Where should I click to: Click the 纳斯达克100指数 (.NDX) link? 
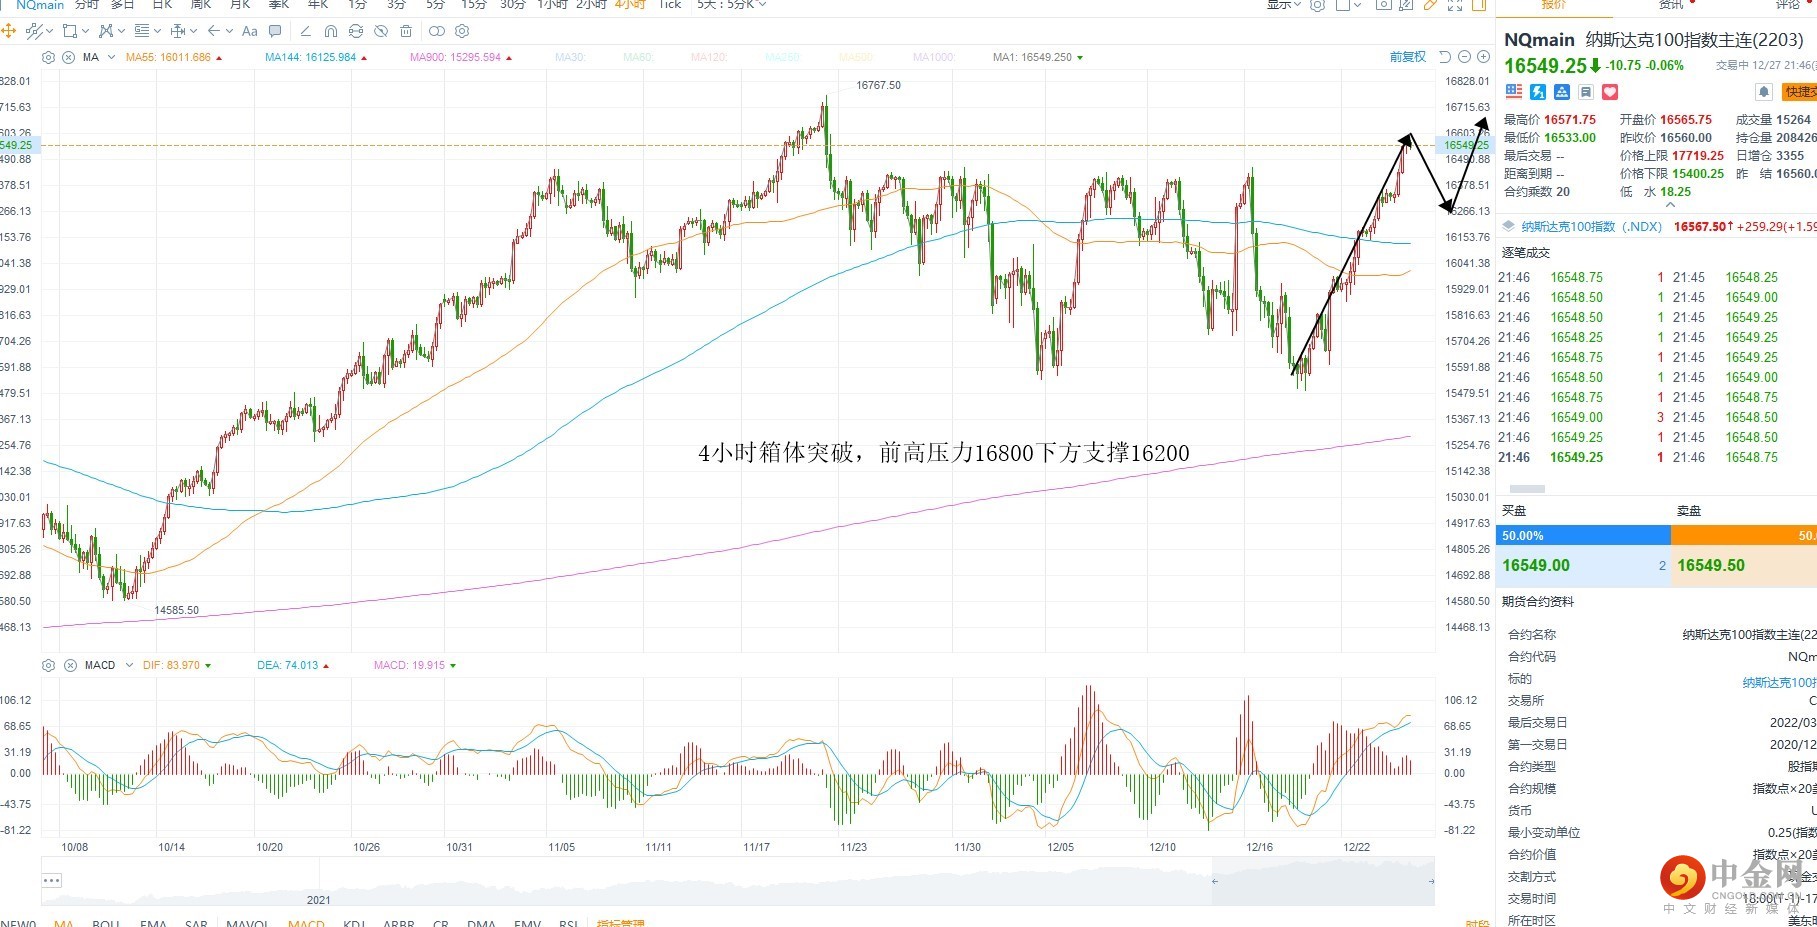[x=1591, y=227]
